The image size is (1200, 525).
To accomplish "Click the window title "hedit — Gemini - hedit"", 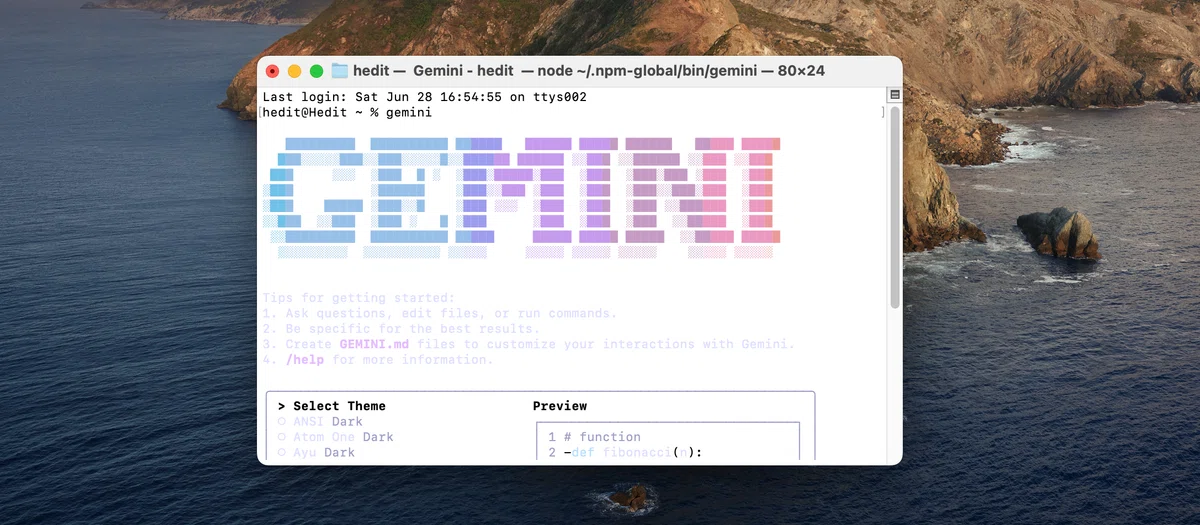I will [x=433, y=71].
